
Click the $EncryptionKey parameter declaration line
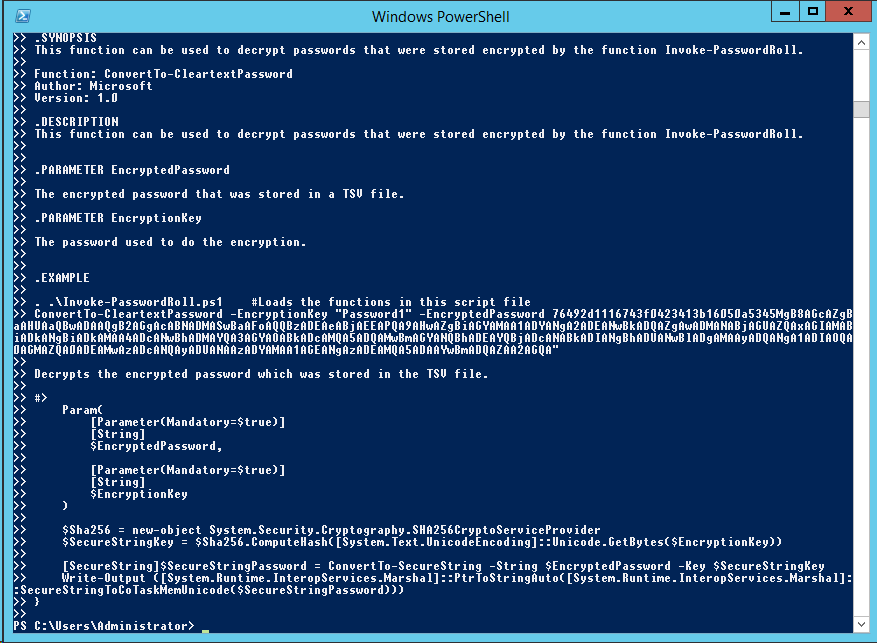point(139,494)
